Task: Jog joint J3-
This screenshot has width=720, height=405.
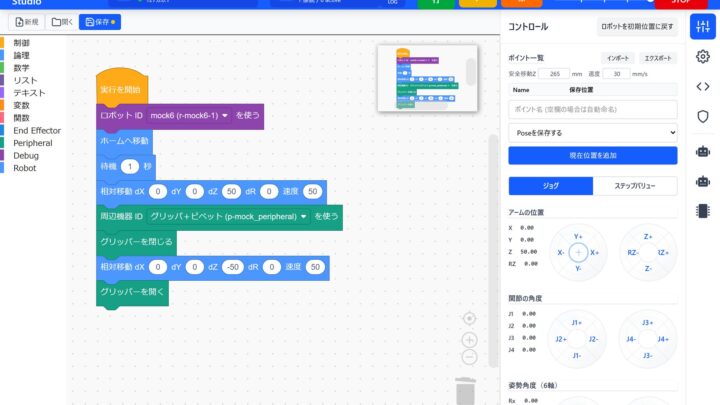Action: (647, 355)
